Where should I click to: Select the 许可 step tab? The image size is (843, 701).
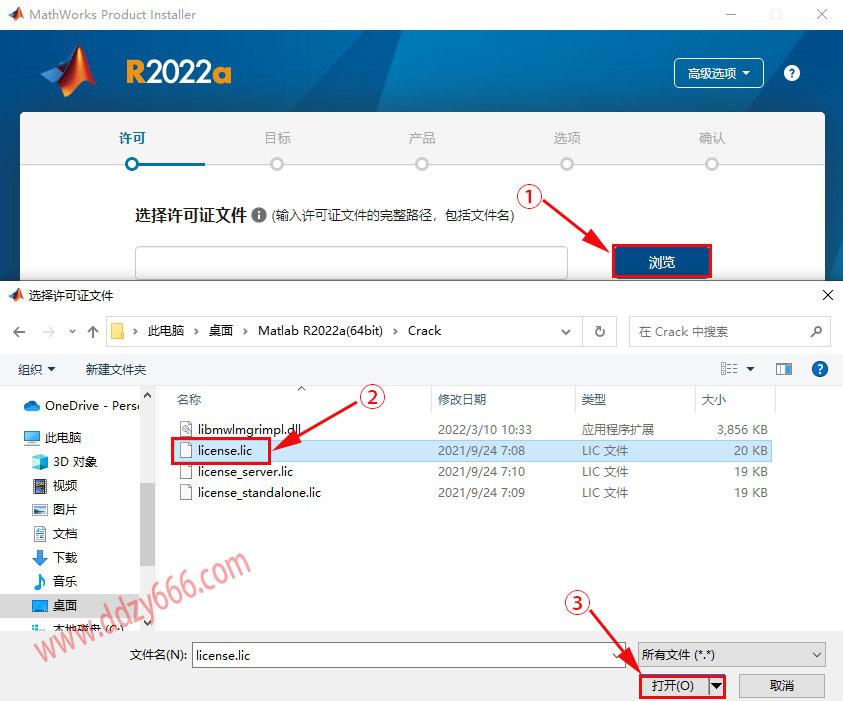click(x=132, y=138)
